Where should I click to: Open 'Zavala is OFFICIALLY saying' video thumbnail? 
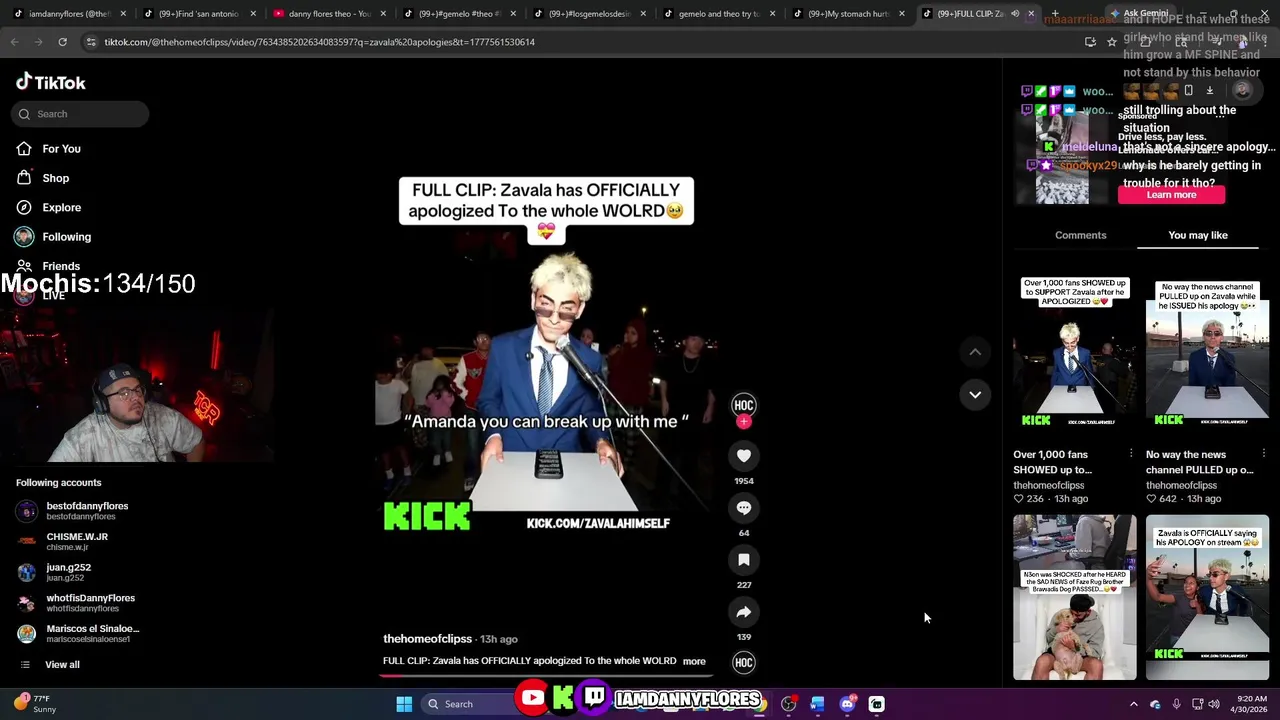(x=1207, y=597)
